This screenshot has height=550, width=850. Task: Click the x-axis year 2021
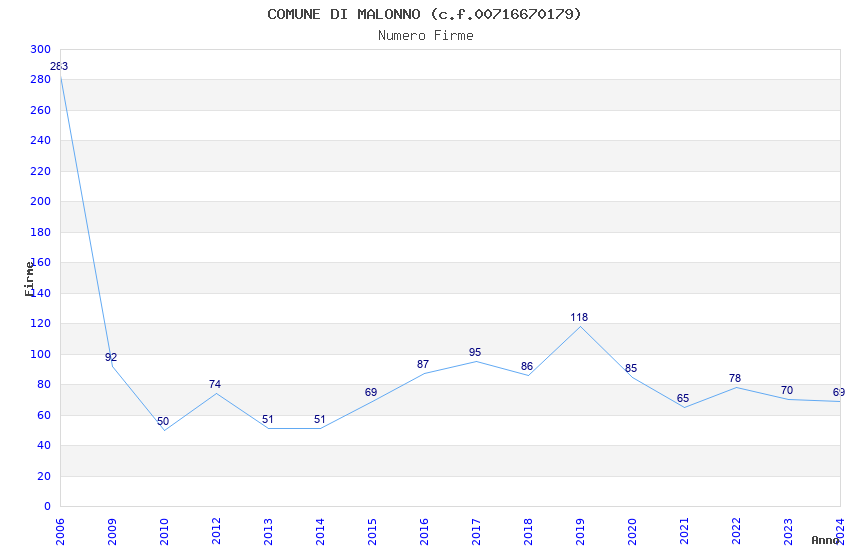click(x=684, y=532)
